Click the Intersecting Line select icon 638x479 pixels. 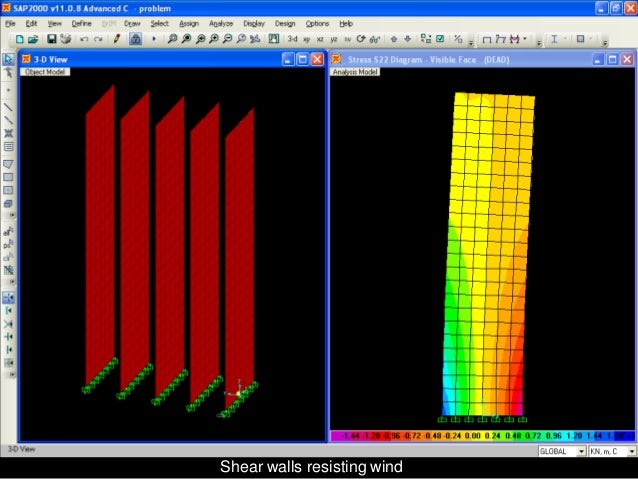pos(8,270)
